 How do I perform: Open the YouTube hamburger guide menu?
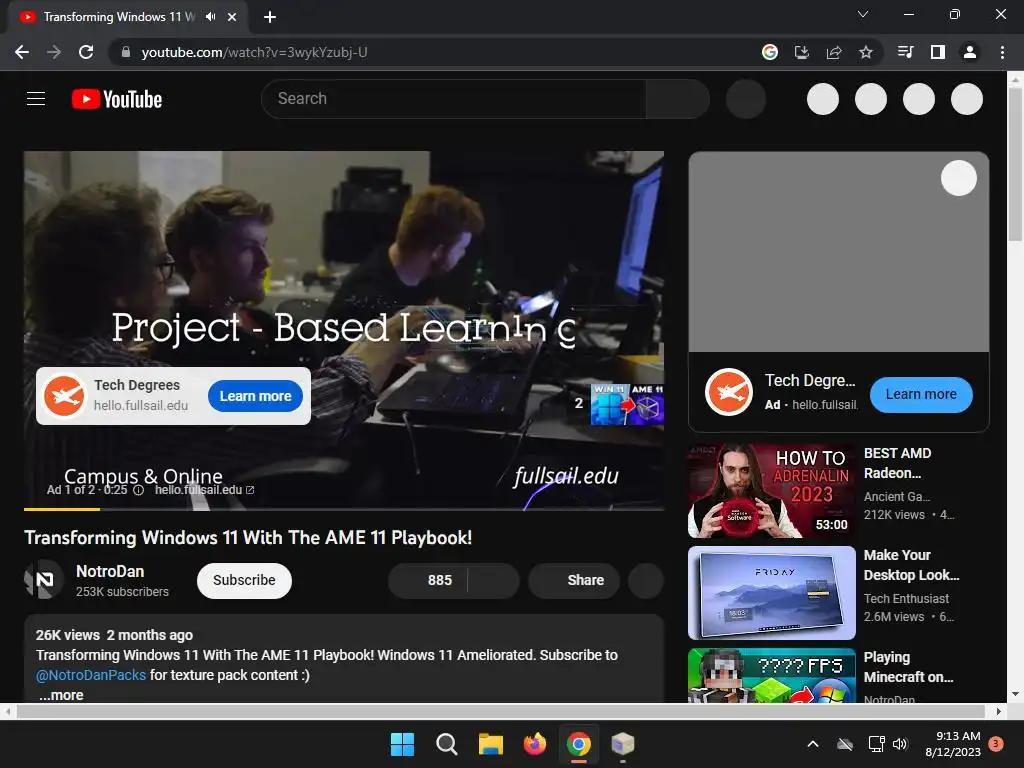pyautogui.click(x=36, y=99)
